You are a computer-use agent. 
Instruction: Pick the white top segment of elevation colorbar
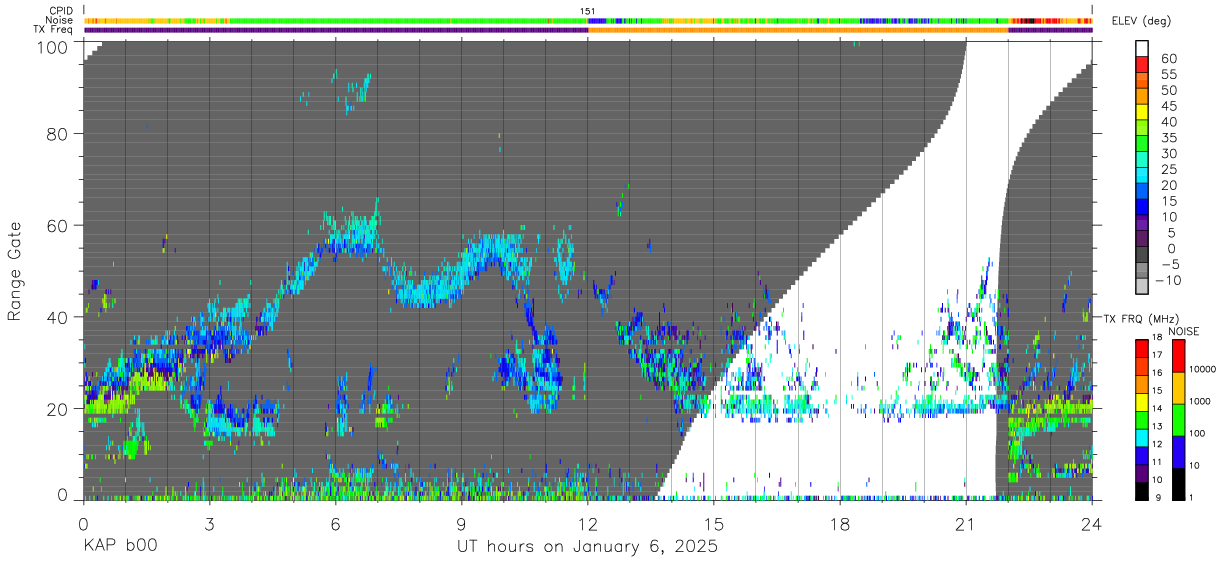(1142, 49)
